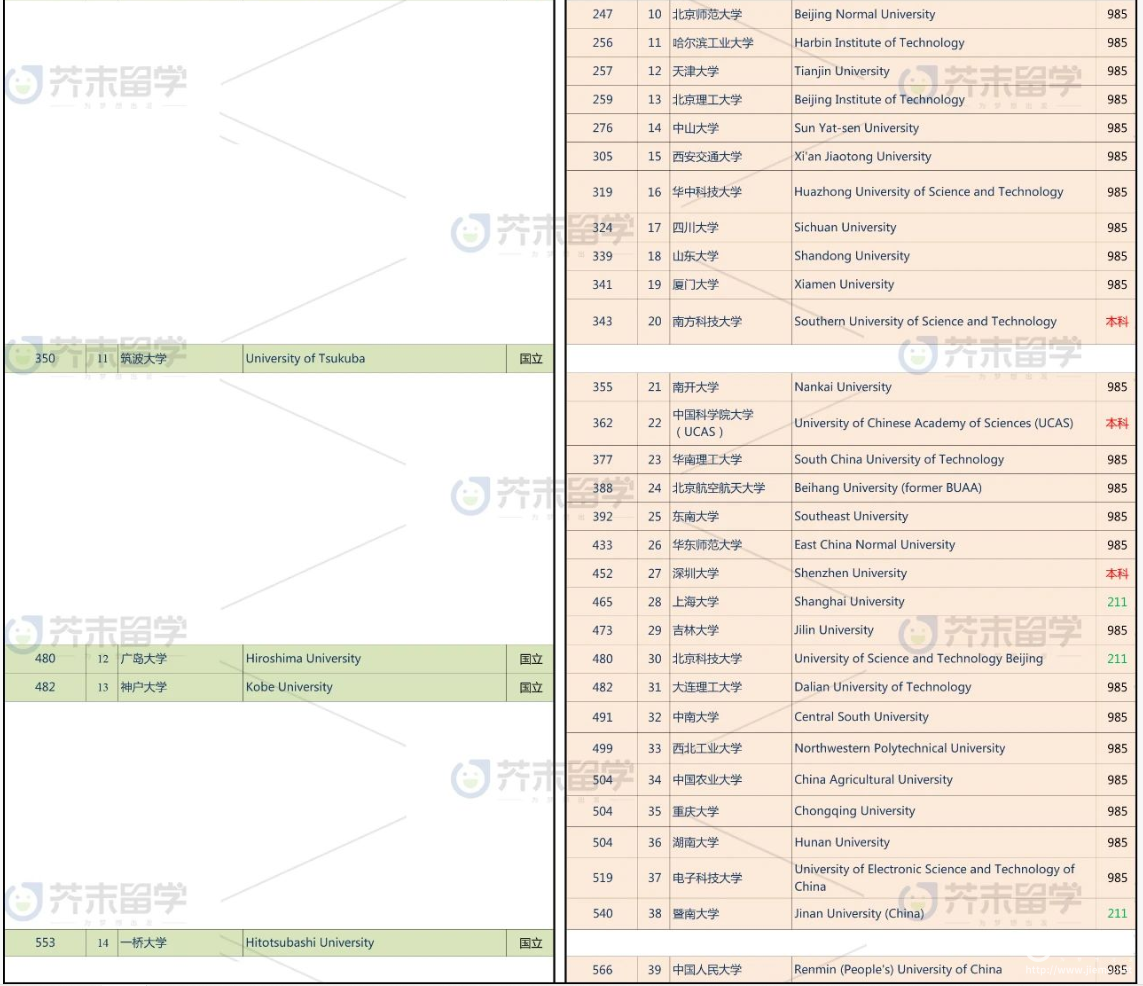Select the University of Tsukuba cell
The height and width of the screenshot is (986, 1143).
pyautogui.click(x=375, y=359)
